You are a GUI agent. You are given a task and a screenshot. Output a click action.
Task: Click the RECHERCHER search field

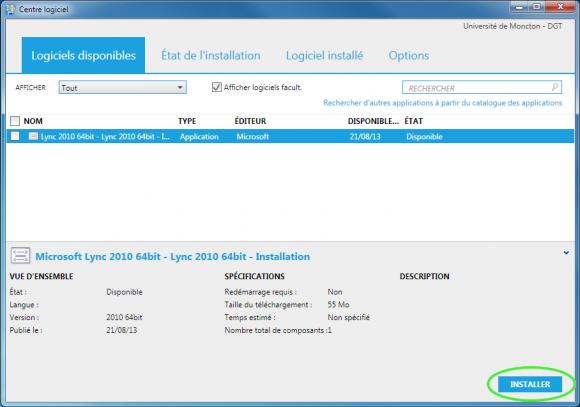tap(482, 88)
